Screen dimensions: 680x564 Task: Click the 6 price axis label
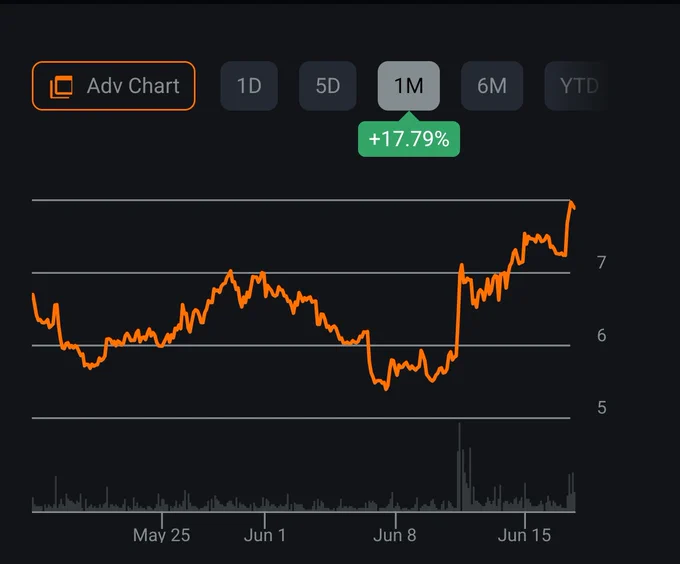601,335
